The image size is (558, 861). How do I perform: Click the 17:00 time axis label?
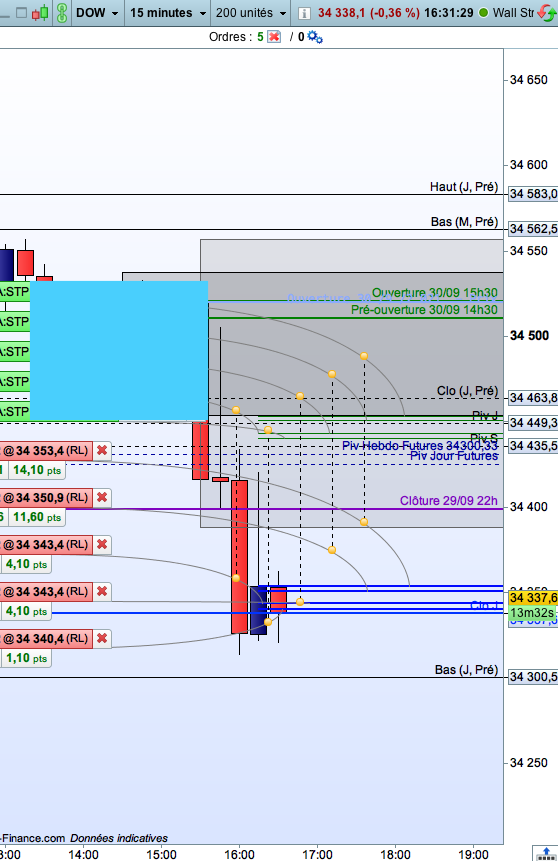317,854
